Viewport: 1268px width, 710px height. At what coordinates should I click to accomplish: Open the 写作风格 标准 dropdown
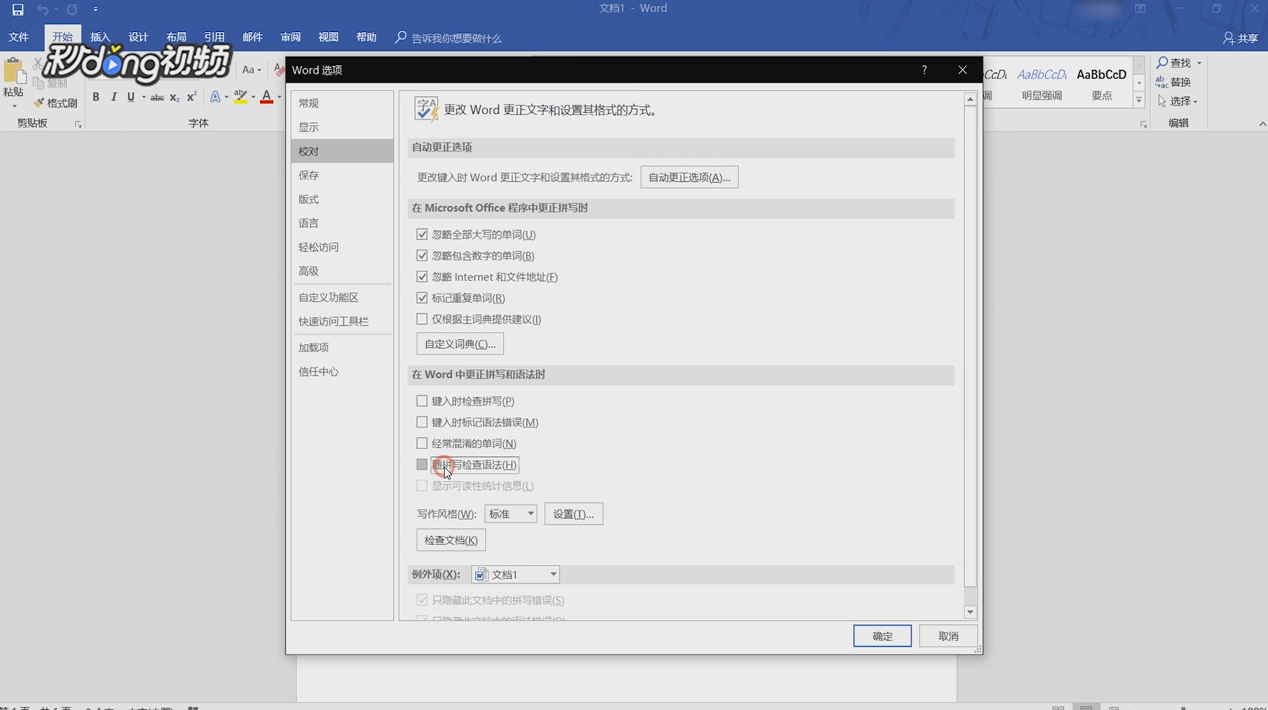click(x=511, y=514)
